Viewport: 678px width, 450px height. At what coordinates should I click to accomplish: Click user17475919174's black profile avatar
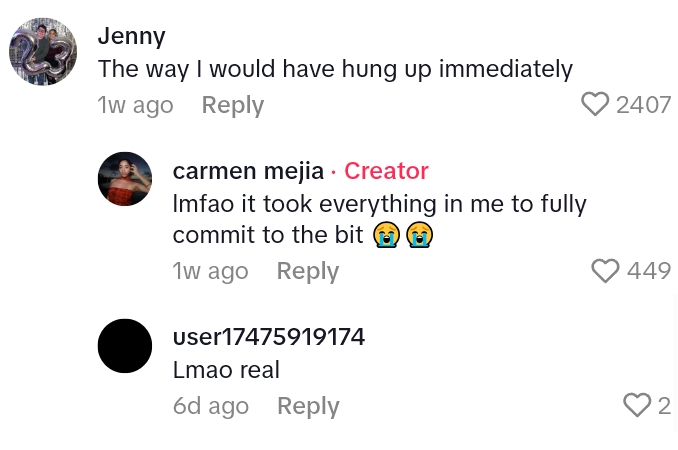(125, 346)
